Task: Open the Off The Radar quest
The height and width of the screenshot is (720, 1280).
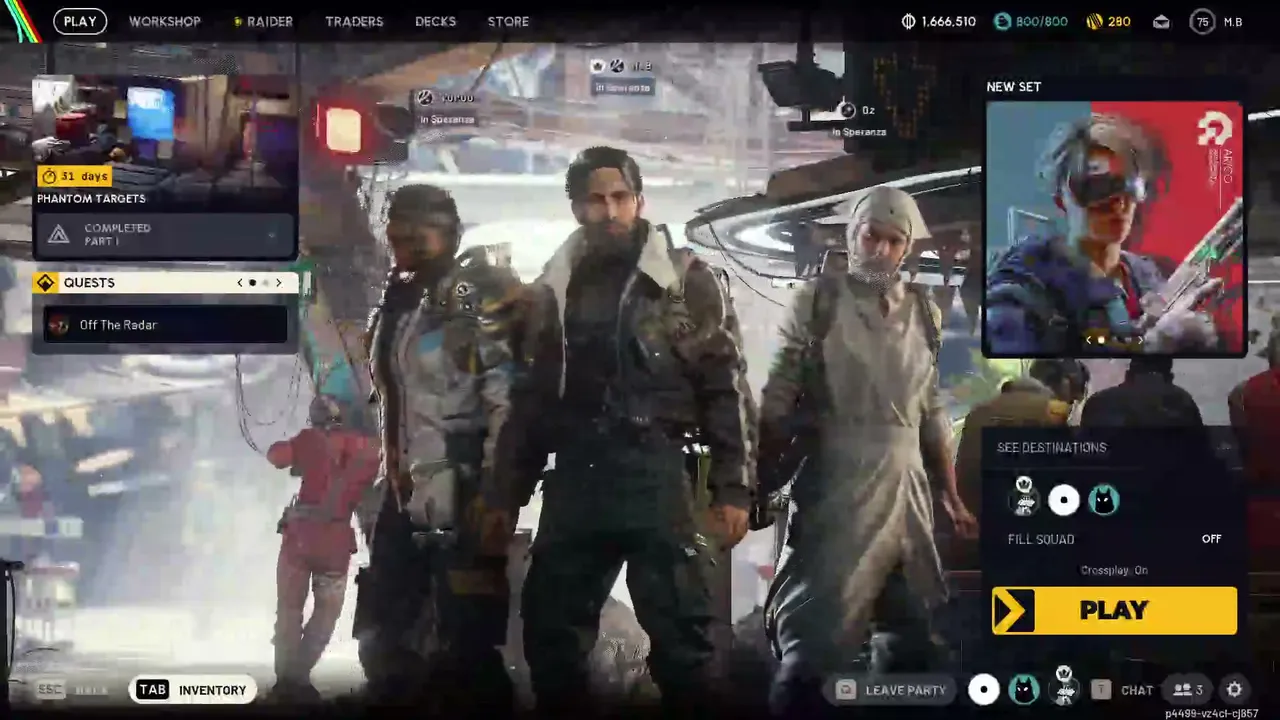Action: point(166,325)
